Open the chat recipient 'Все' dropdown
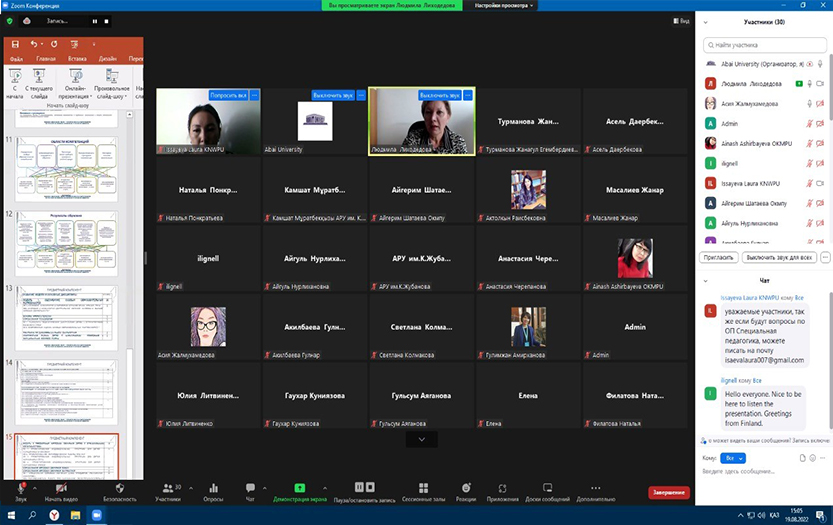This screenshot has height=525, width=833. click(x=733, y=458)
